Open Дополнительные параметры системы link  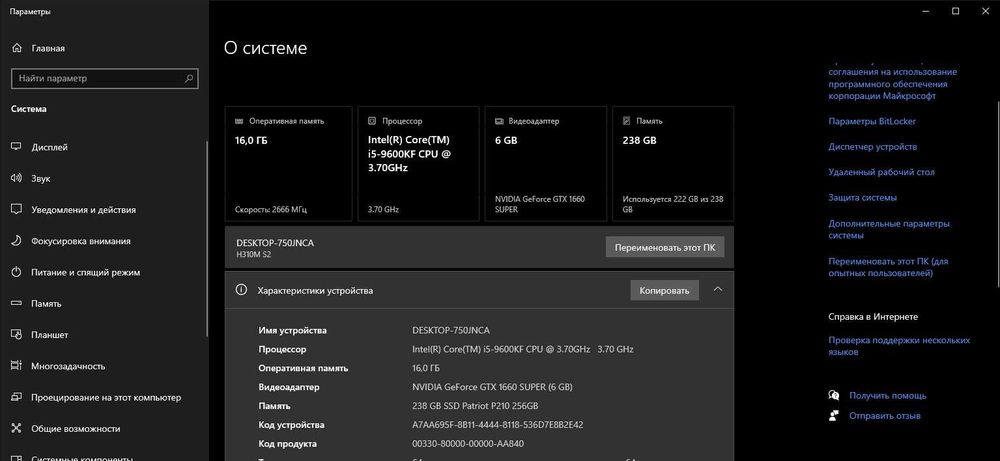point(888,230)
